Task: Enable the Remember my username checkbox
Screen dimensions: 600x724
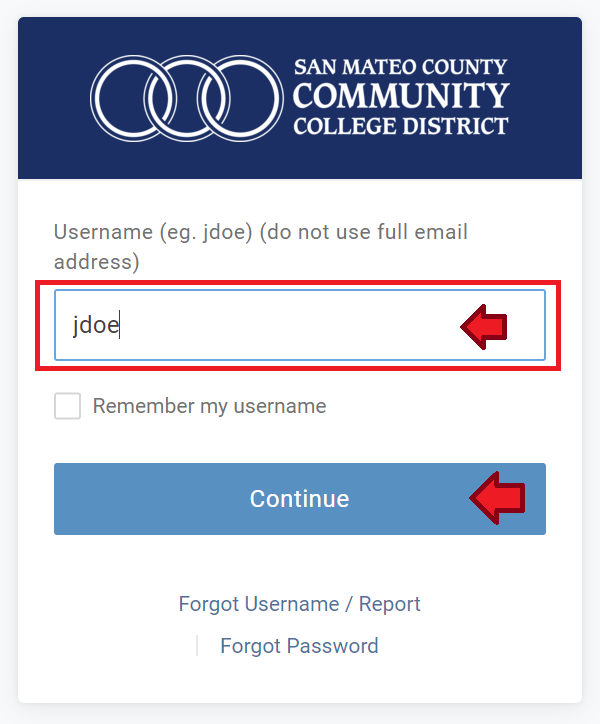Action: pos(67,406)
